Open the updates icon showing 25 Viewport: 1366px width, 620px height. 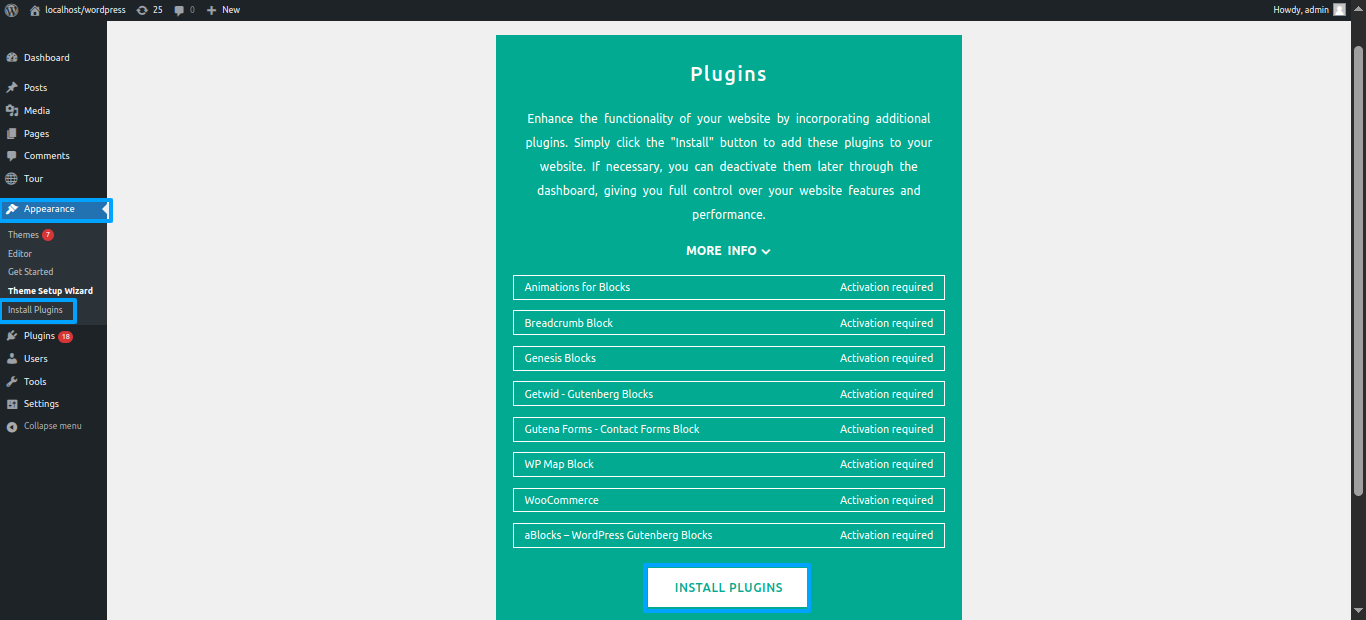pyautogui.click(x=142, y=10)
